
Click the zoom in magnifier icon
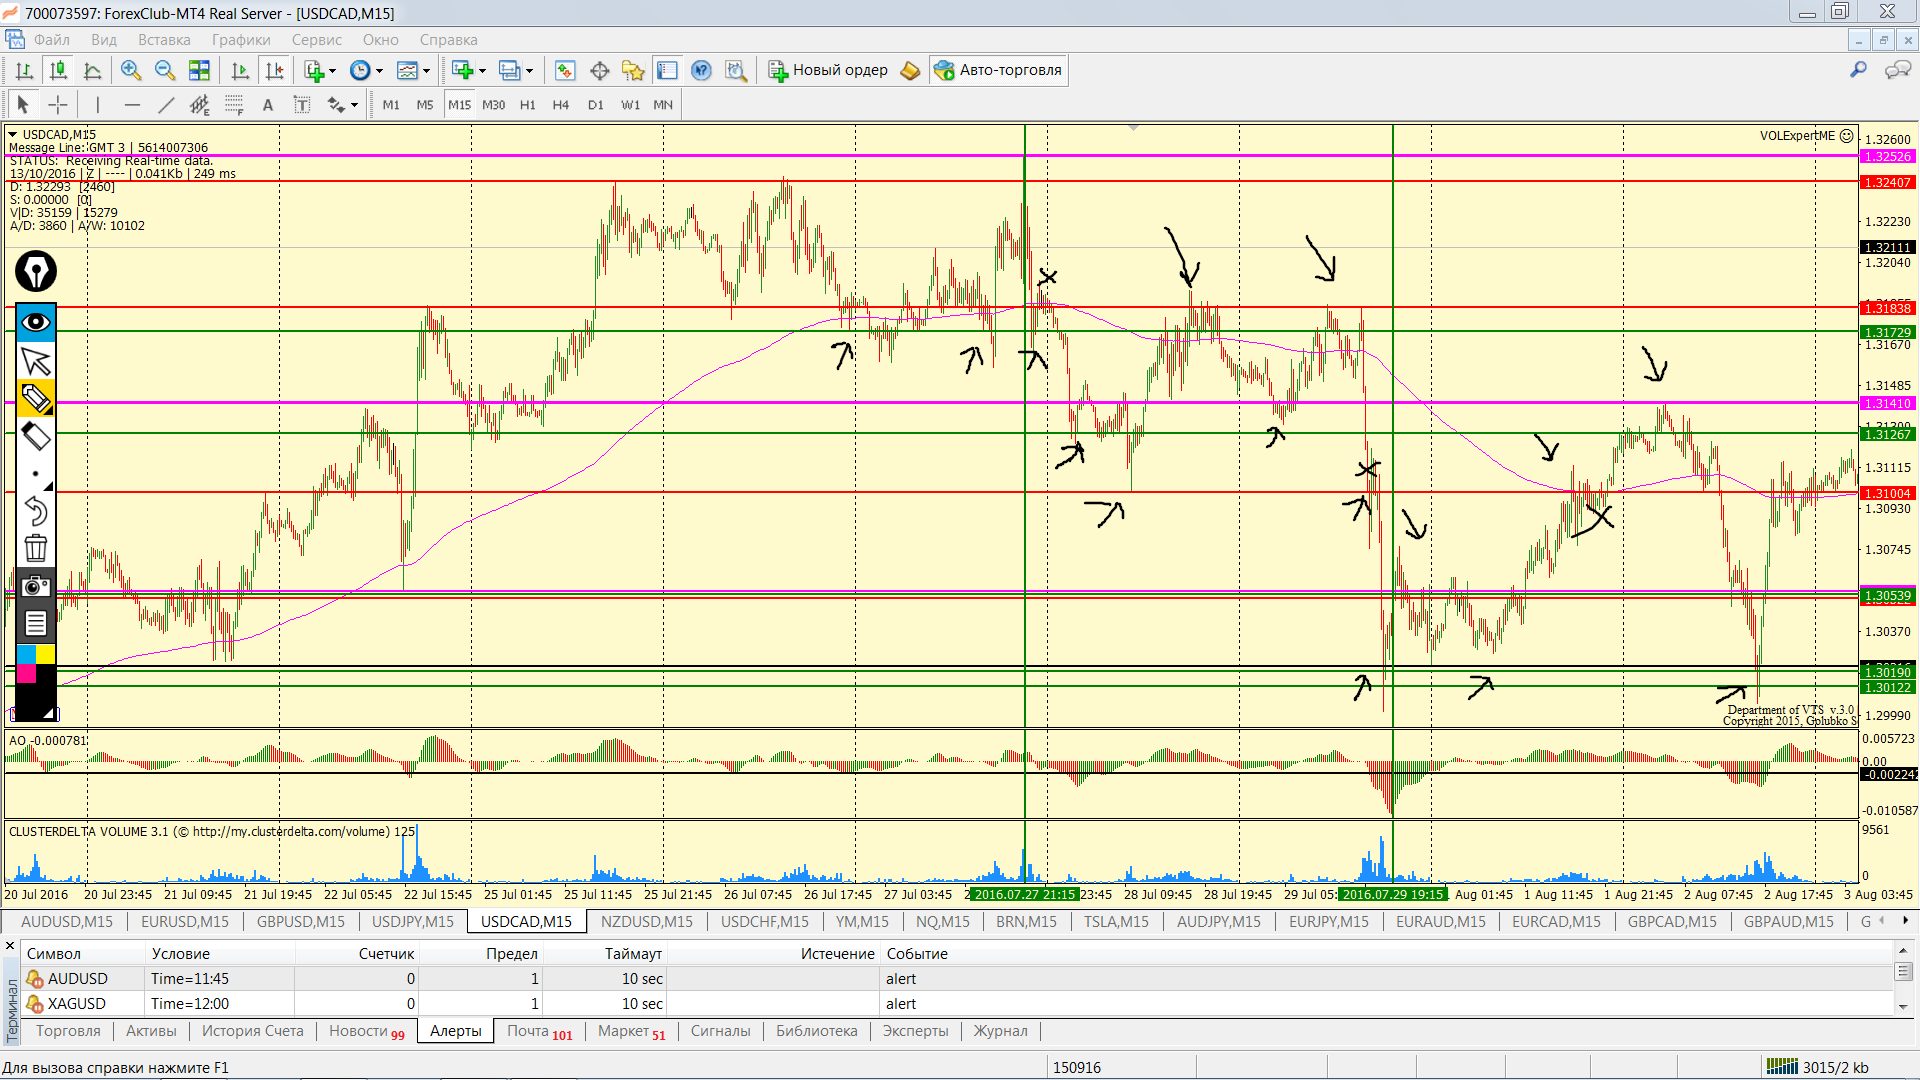point(131,70)
